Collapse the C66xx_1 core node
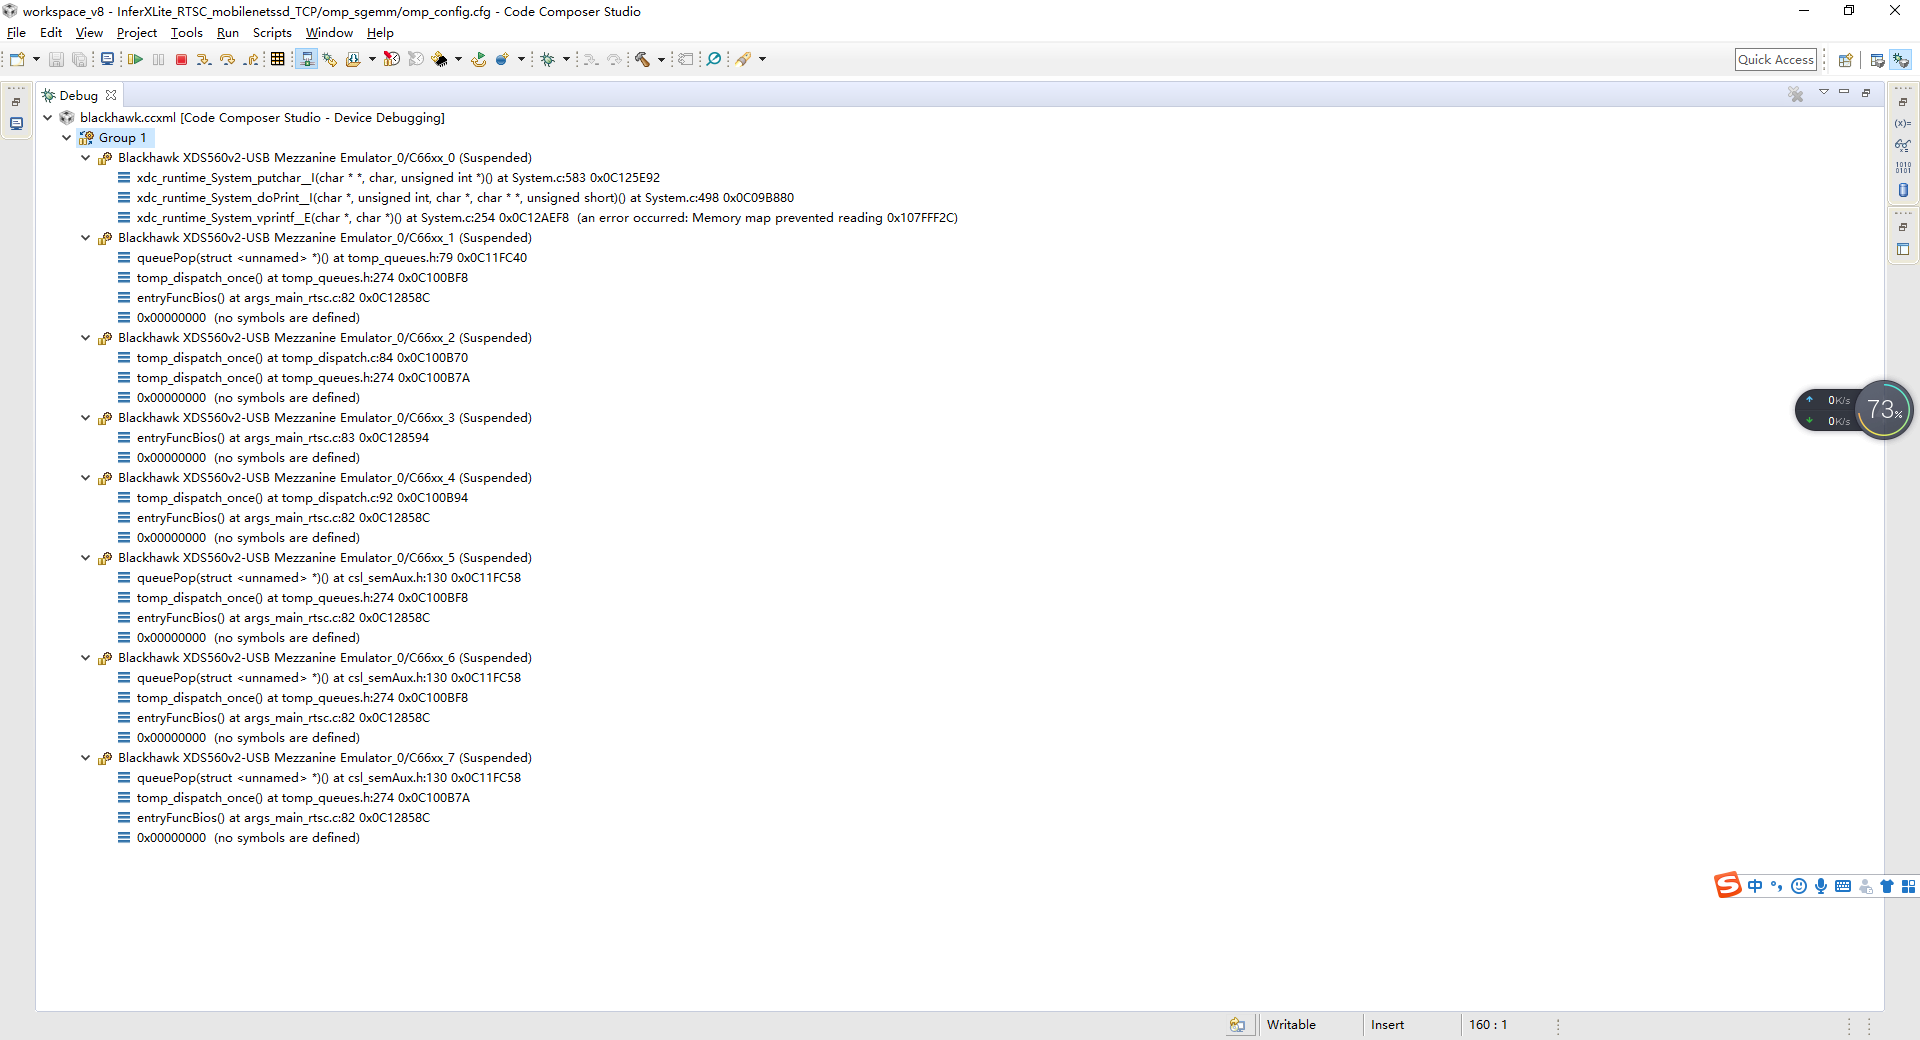This screenshot has height=1040, width=1920. (x=85, y=238)
